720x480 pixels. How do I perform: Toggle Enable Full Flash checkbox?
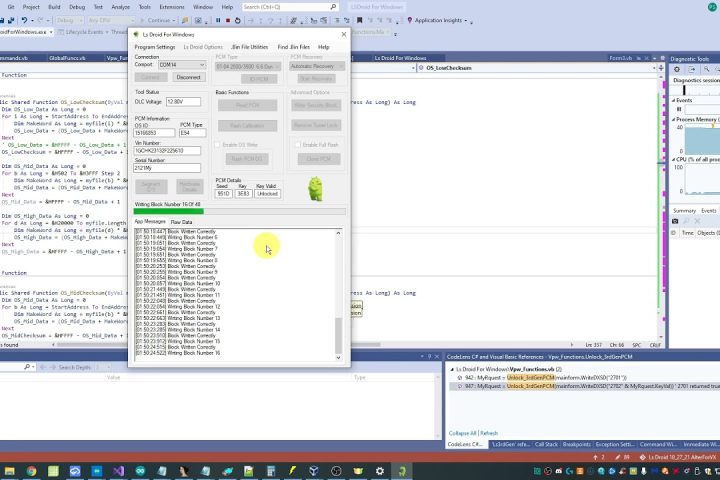298,145
